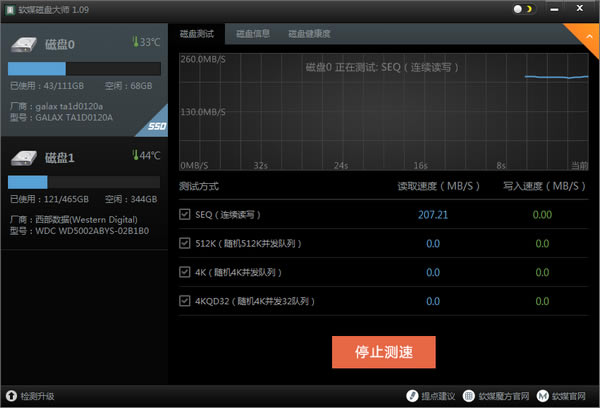This screenshot has width=600, height=408.
Task: Click the 512K read speed value
Action: pyautogui.click(x=433, y=243)
